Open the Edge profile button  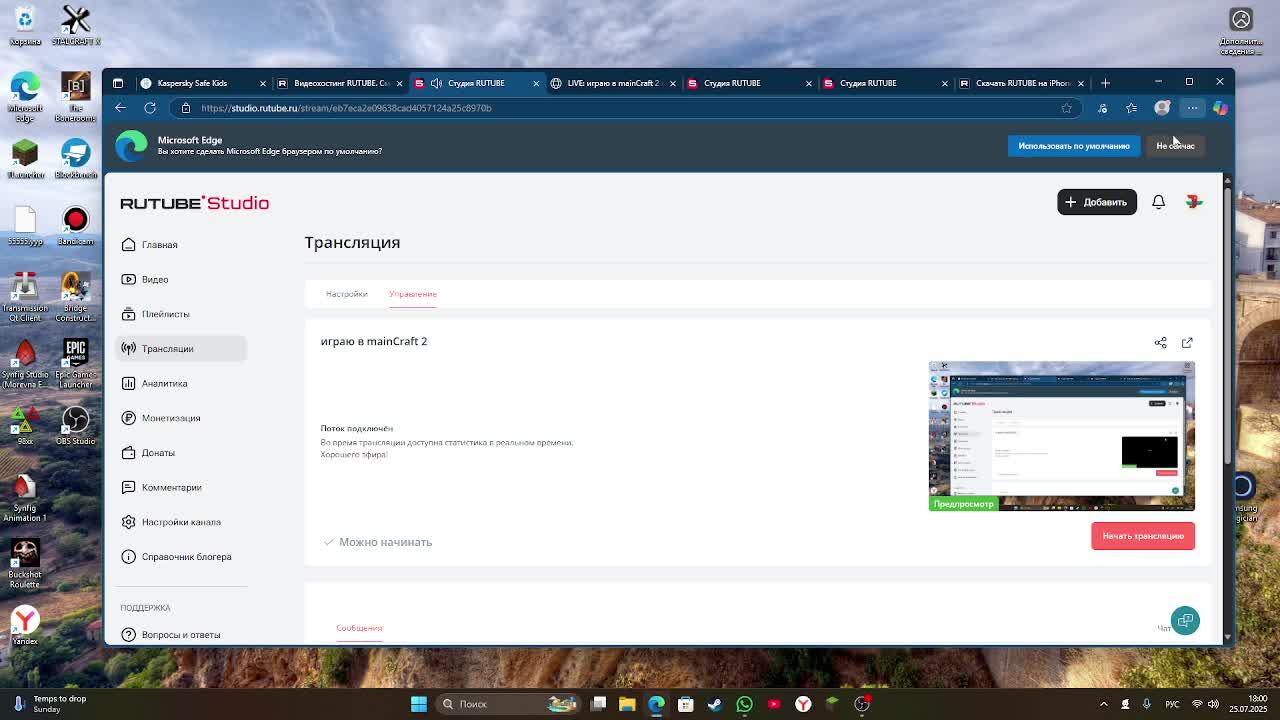(x=1162, y=107)
